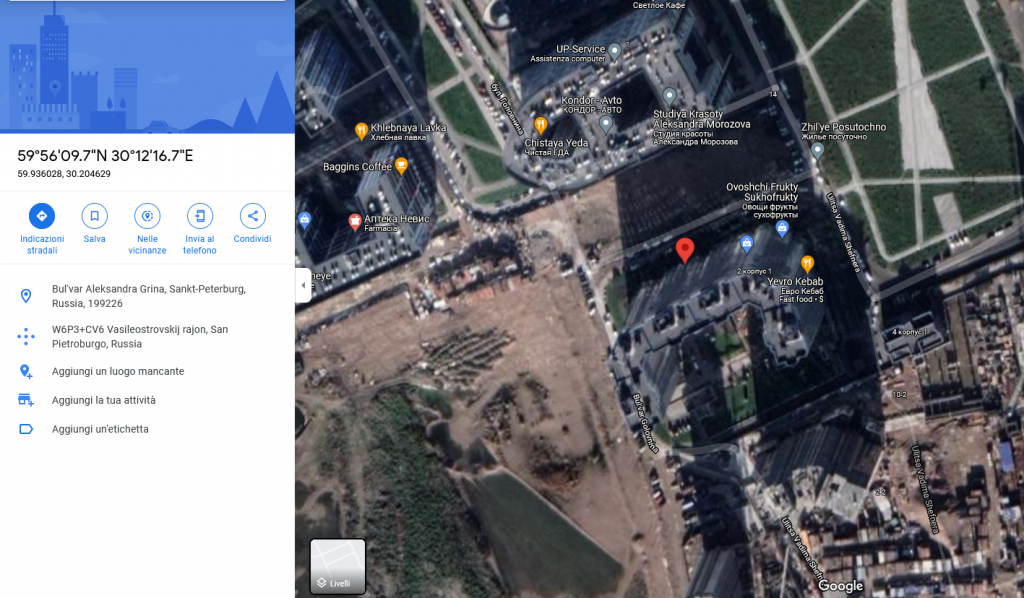Image resolution: width=1024 pixels, height=598 pixels.
Task: Open the Livelli layers thumbnail
Action: (x=338, y=566)
